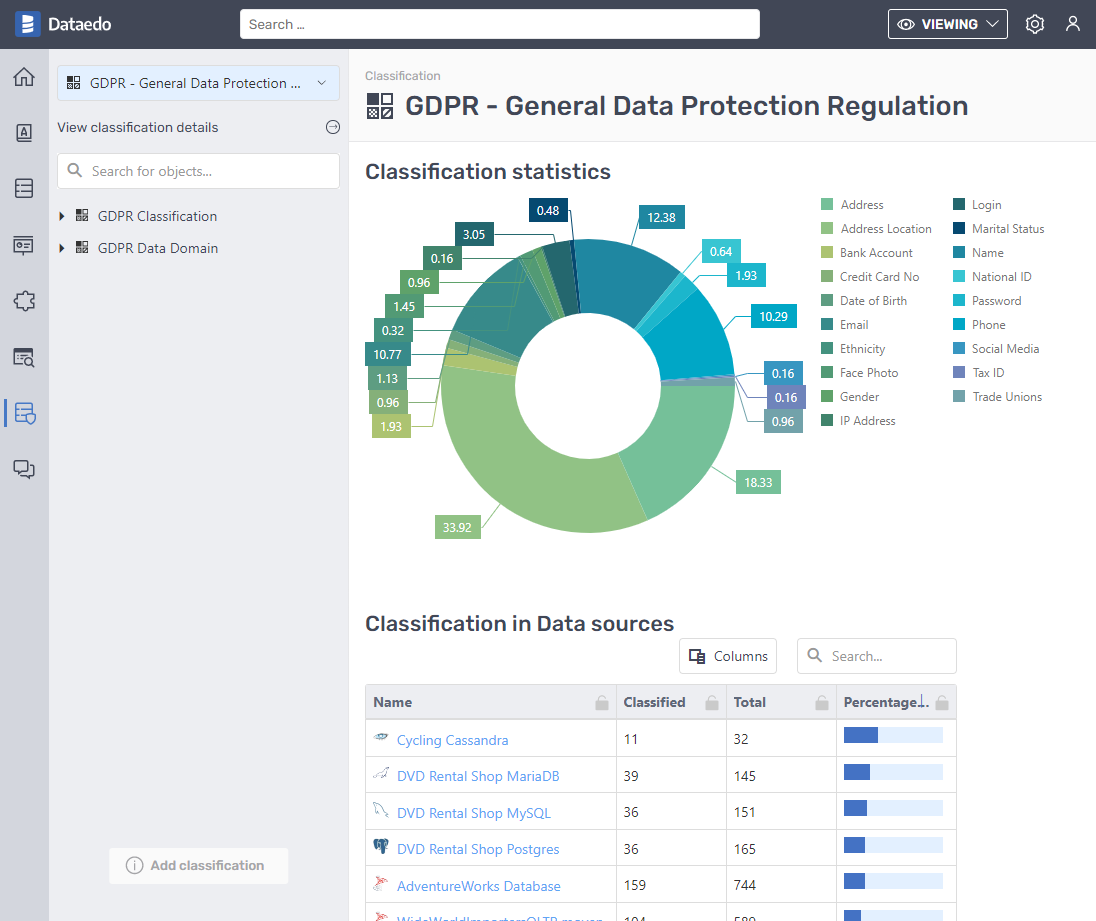Open the VIEWING mode dropdown

coord(947,24)
